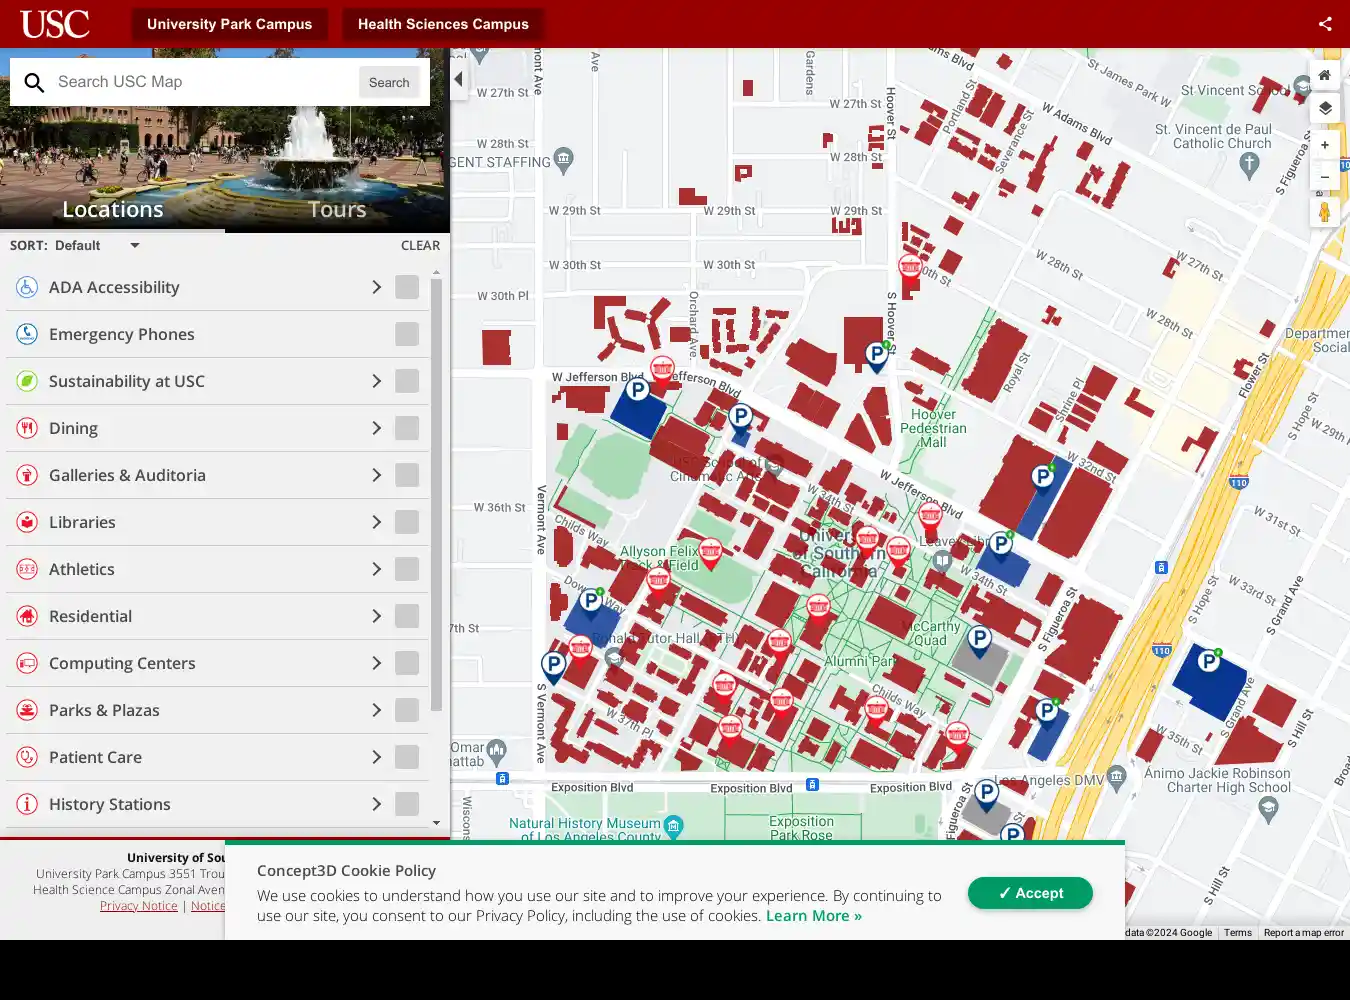Click the Galleries & Auditoria category icon
1350x1000 pixels.
[x=27, y=475]
